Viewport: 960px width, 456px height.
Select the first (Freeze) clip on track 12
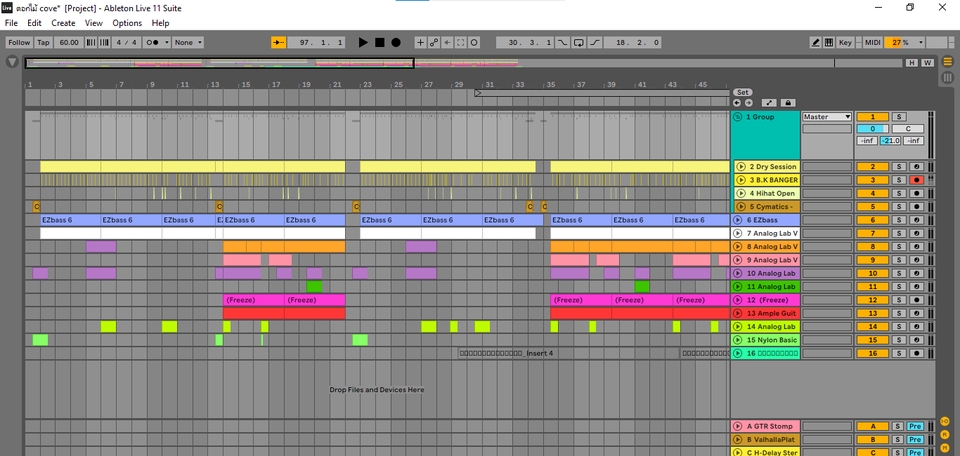(x=253, y=300)
